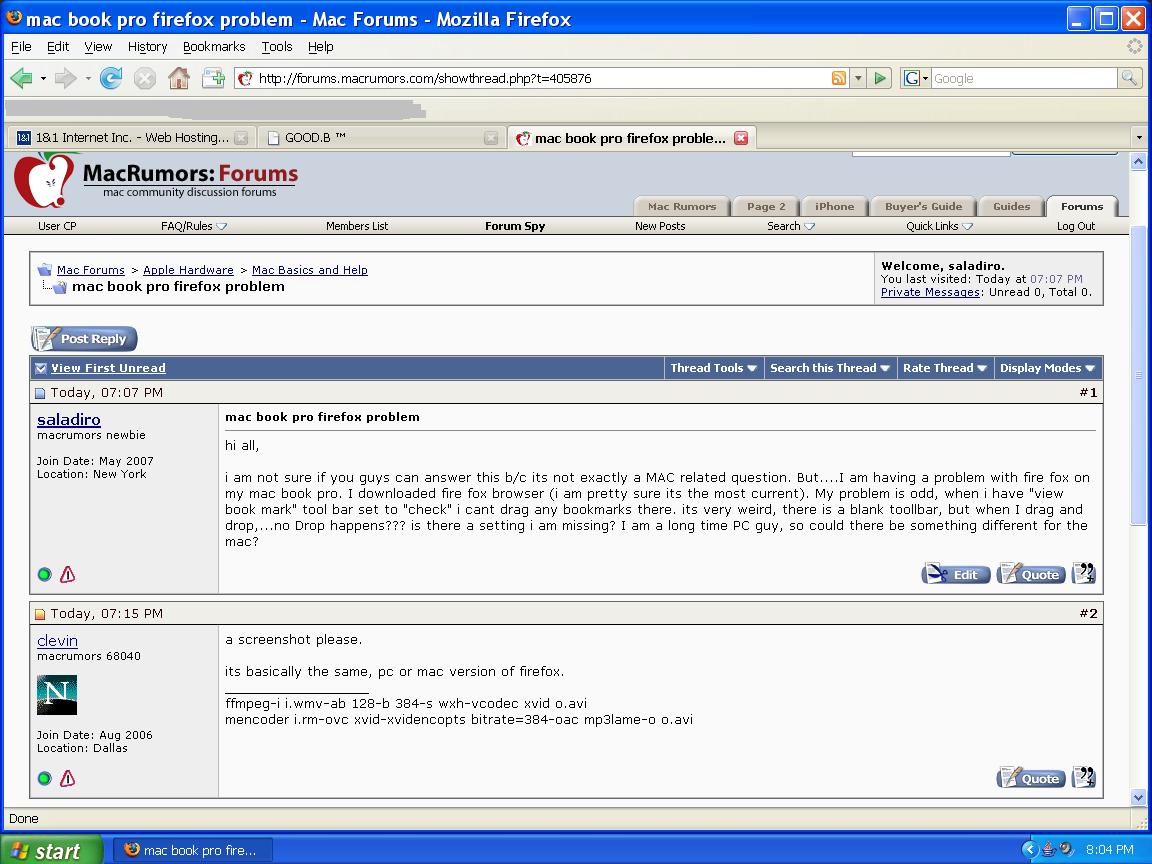1152x864 pixels.
Task: Select the Mac Rumors site tab
Action: click(x=682, y=206)
